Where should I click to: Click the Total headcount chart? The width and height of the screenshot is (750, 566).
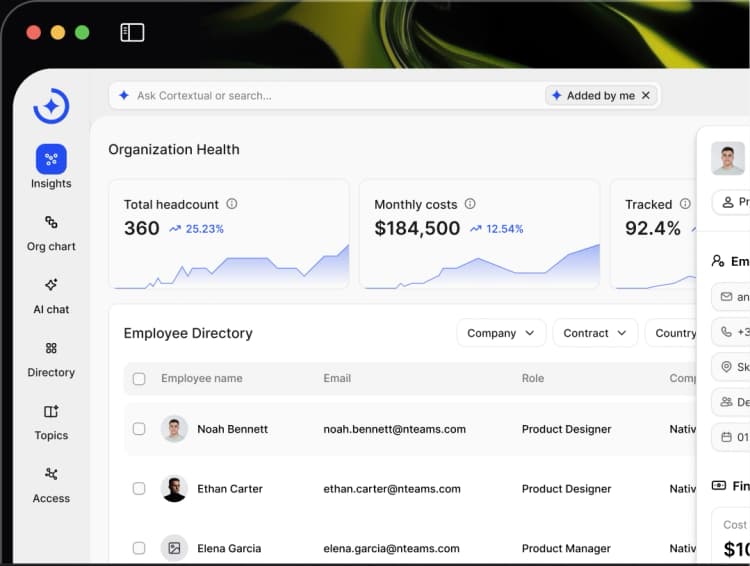[x=230, y=267]
